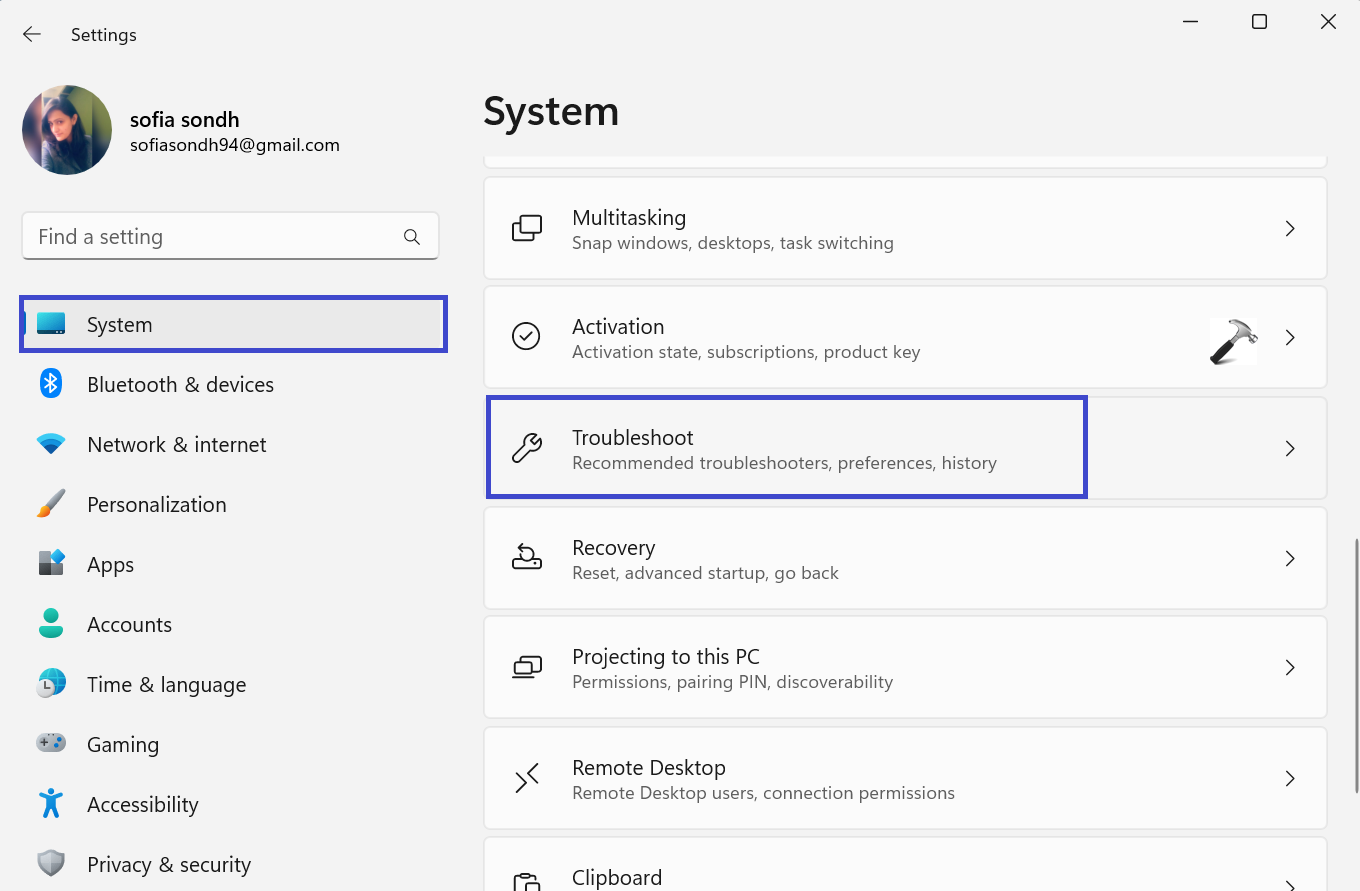The image size is (1360, 891).
Task: Click the Network & internet Wi-Fi icon
Action: [x=51, y=444]
